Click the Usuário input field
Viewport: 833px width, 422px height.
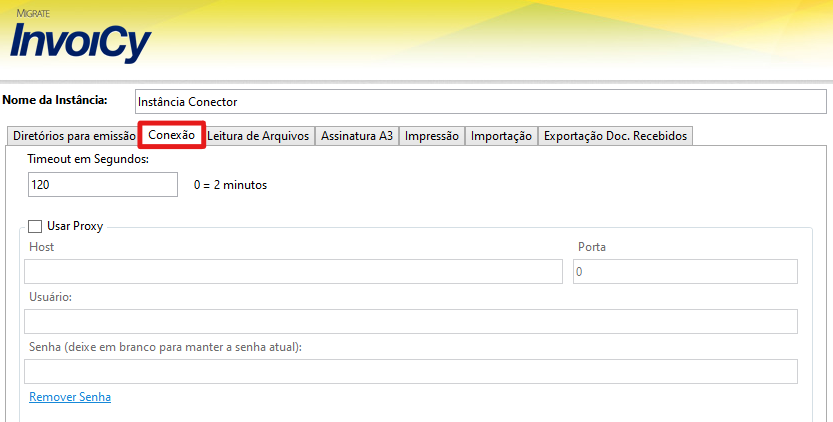(x=410, y=321)
